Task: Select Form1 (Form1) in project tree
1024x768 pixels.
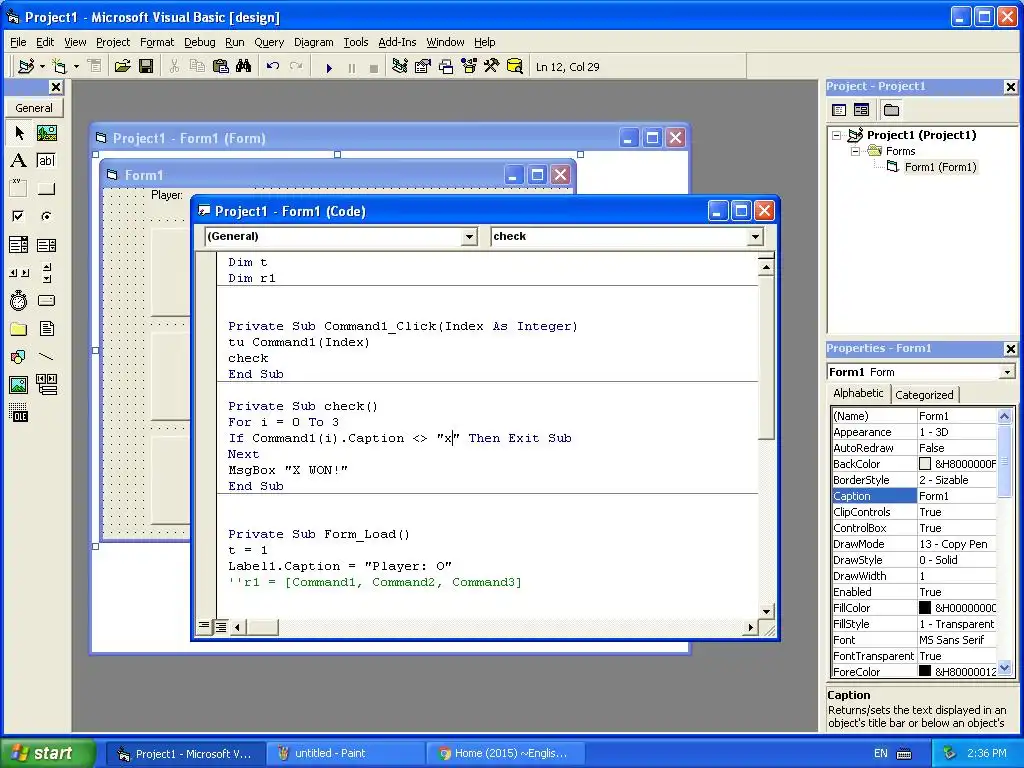Action: 940,167
